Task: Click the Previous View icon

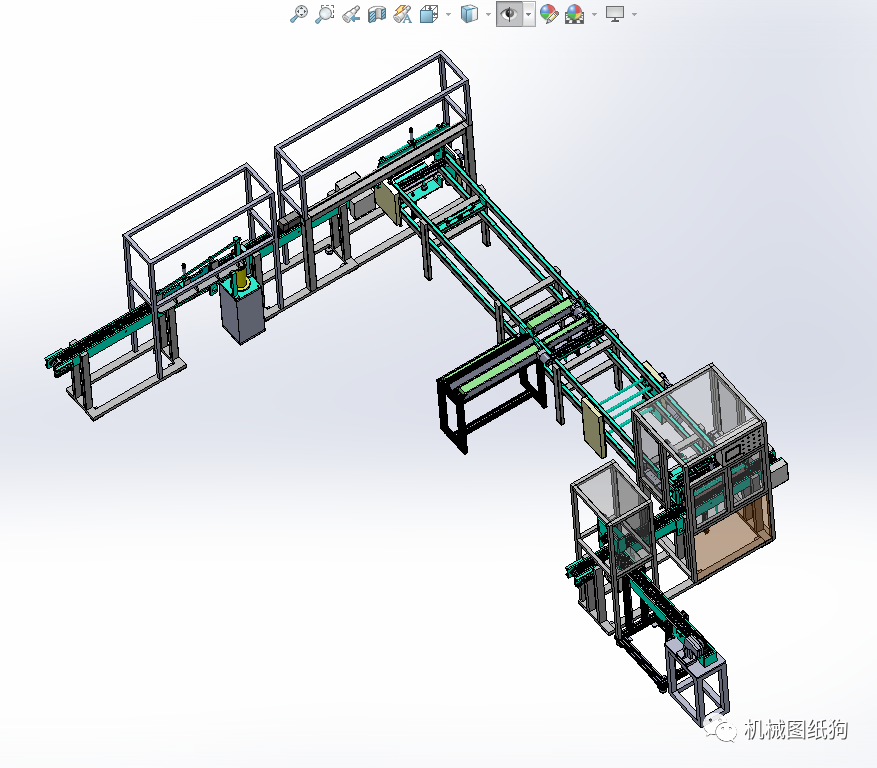Action: pyautogui.click(x=351, y=14)
